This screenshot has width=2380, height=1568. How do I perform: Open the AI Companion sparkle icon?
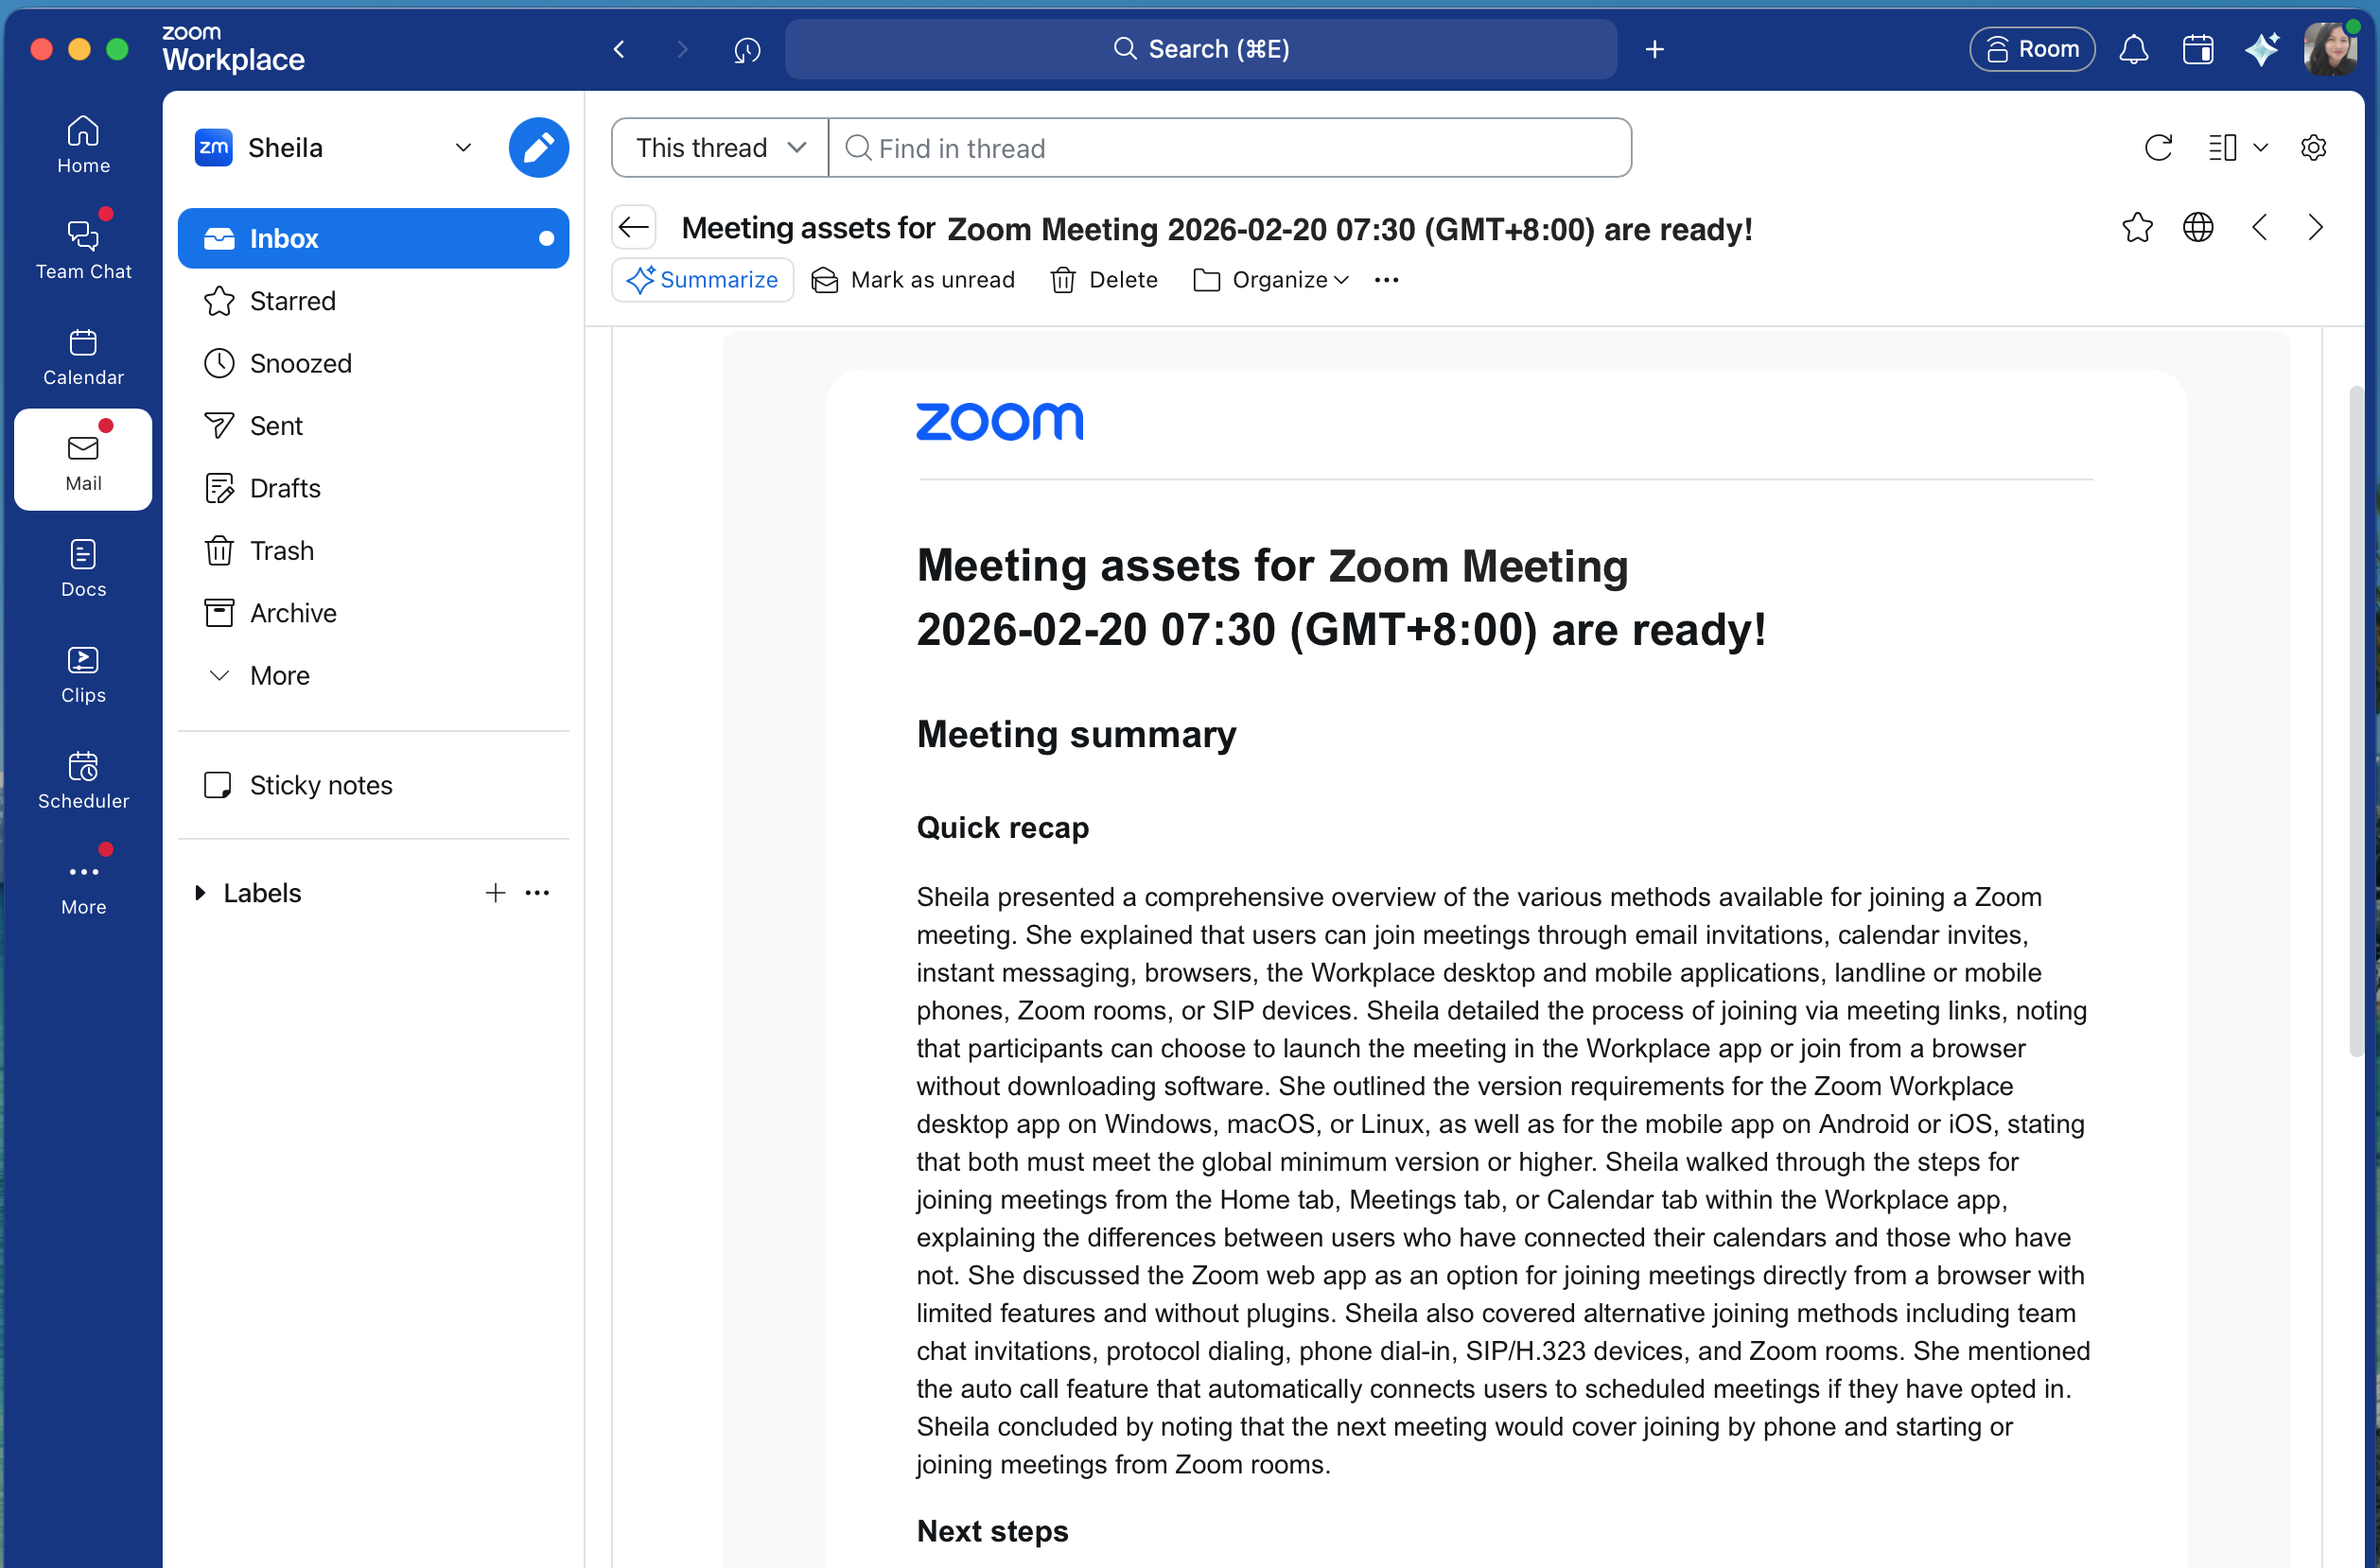coord(2261,49)
